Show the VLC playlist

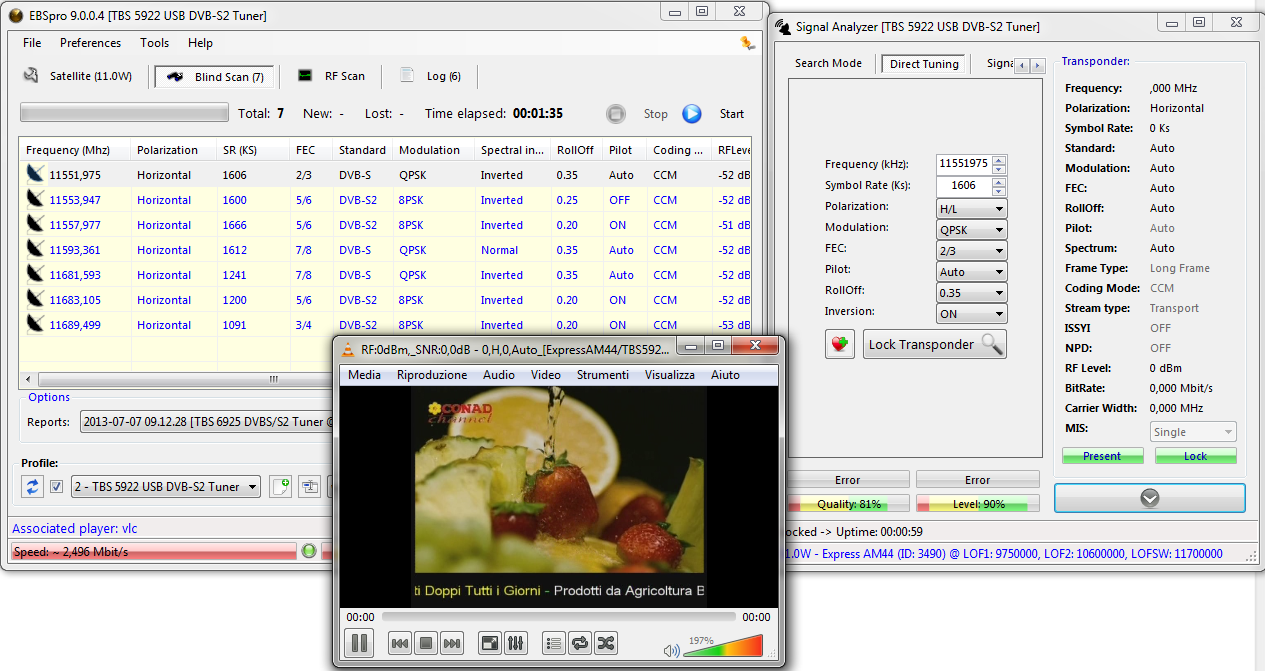point(554,644)
